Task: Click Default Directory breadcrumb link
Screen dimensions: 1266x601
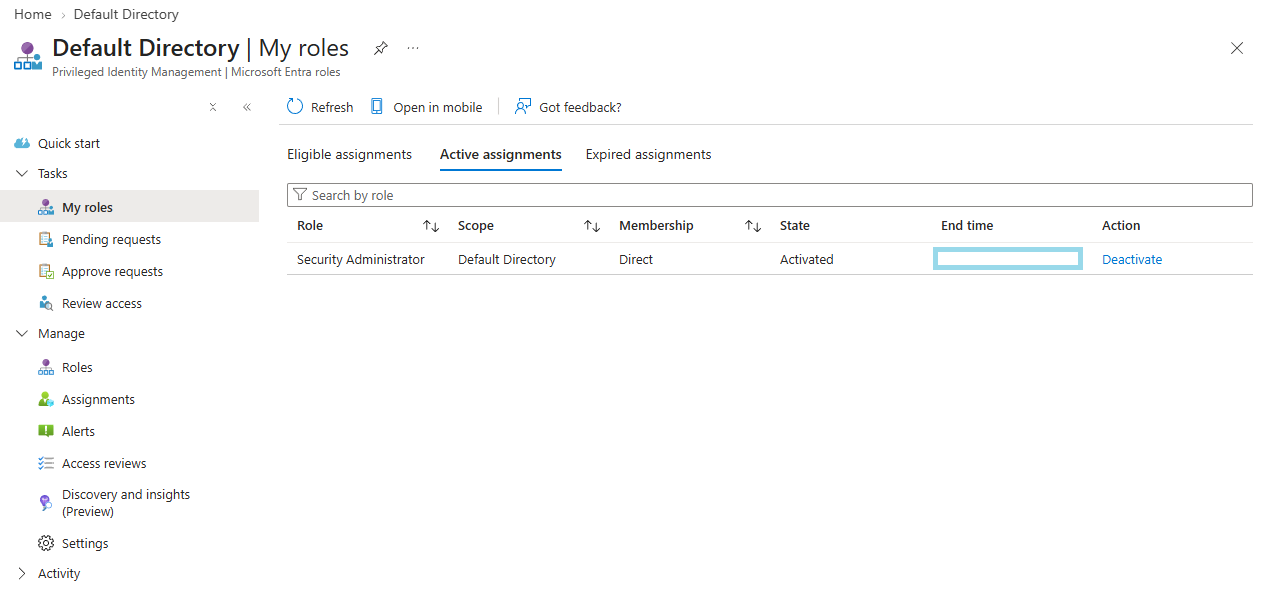Action: tap(126, 14)
